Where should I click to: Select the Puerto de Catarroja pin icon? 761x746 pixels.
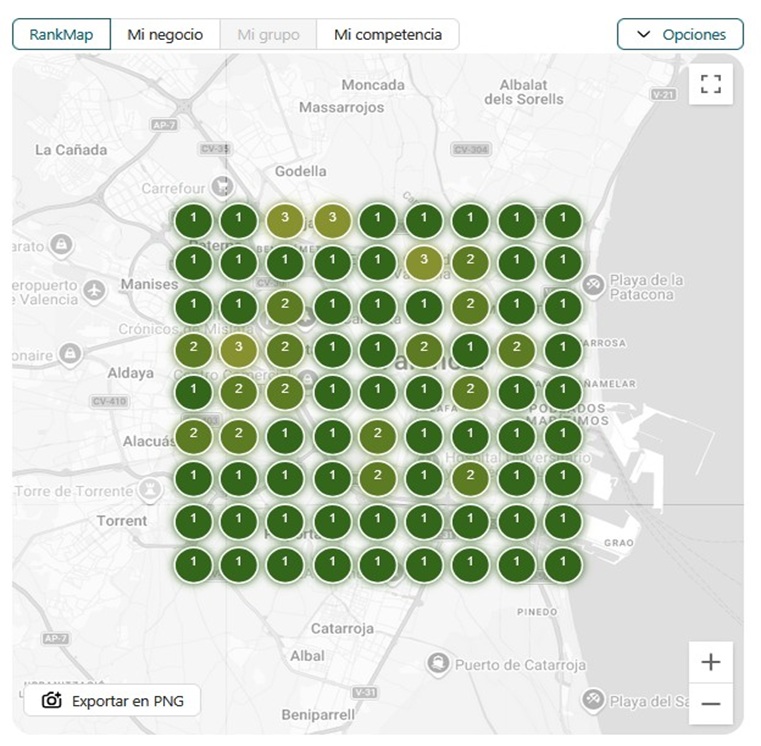[437, 663]
